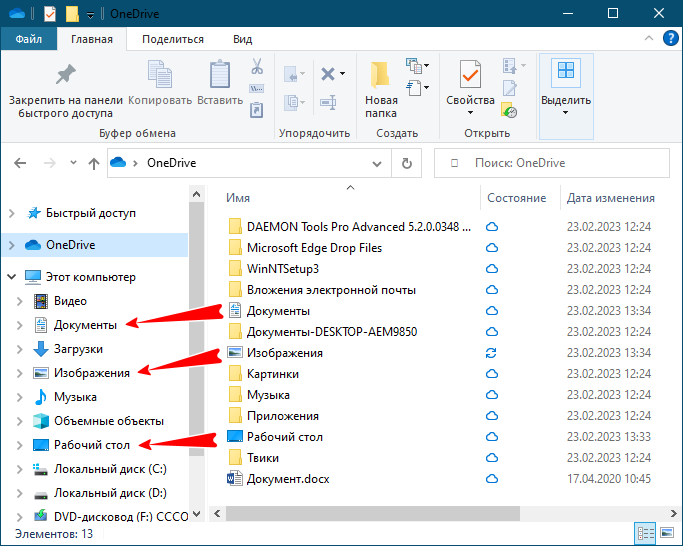This screenshot has width=683, height=546.
Task: Refresh the OneDrive folder listing
Action: (406, 163)
